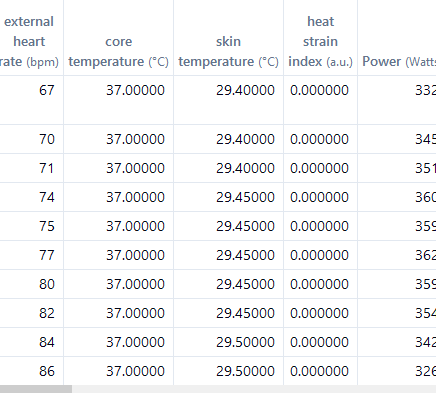Click heat strain index 0.000000 in the 71 bpm row
This screenshot has width=436, height=393.
[319, 168]
